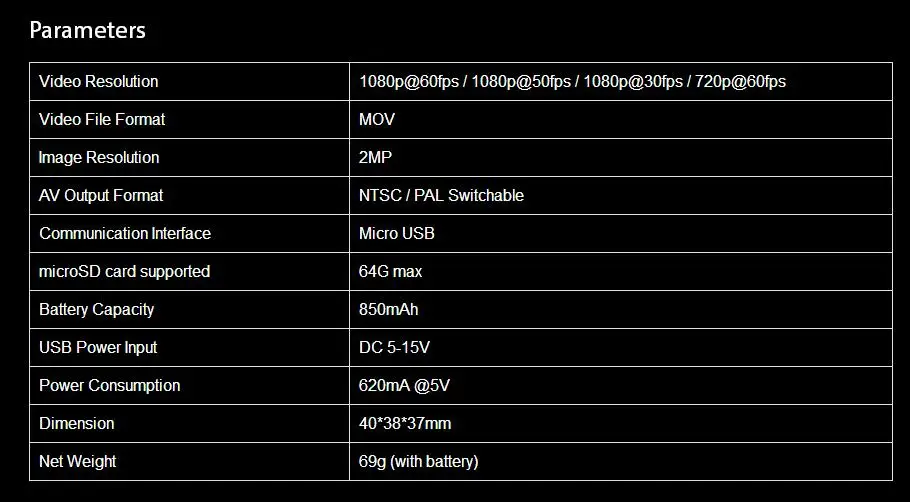The width and height of the screenshot is (910, 502).
Task: Select the NTSC / PAL Switchable text
Action: click(x=441, y=195)
